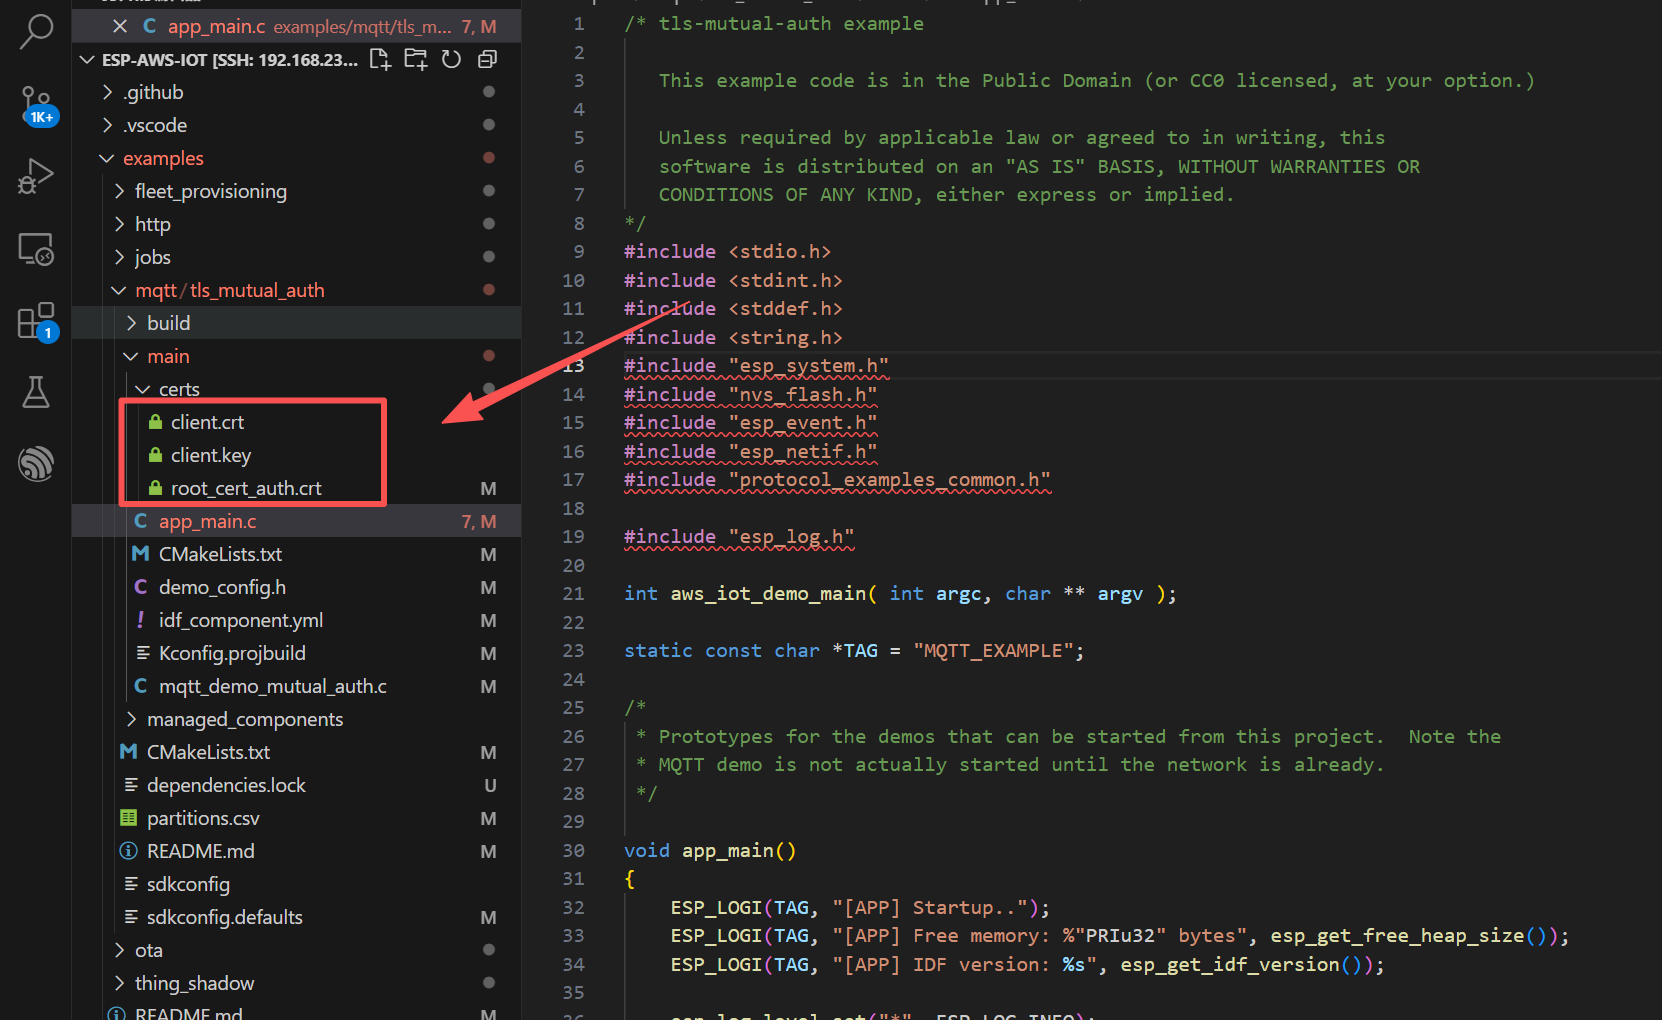Screen dimensions: 1662x1020
Task: Click the C file icon of demo_config.h
Action: 141,587
